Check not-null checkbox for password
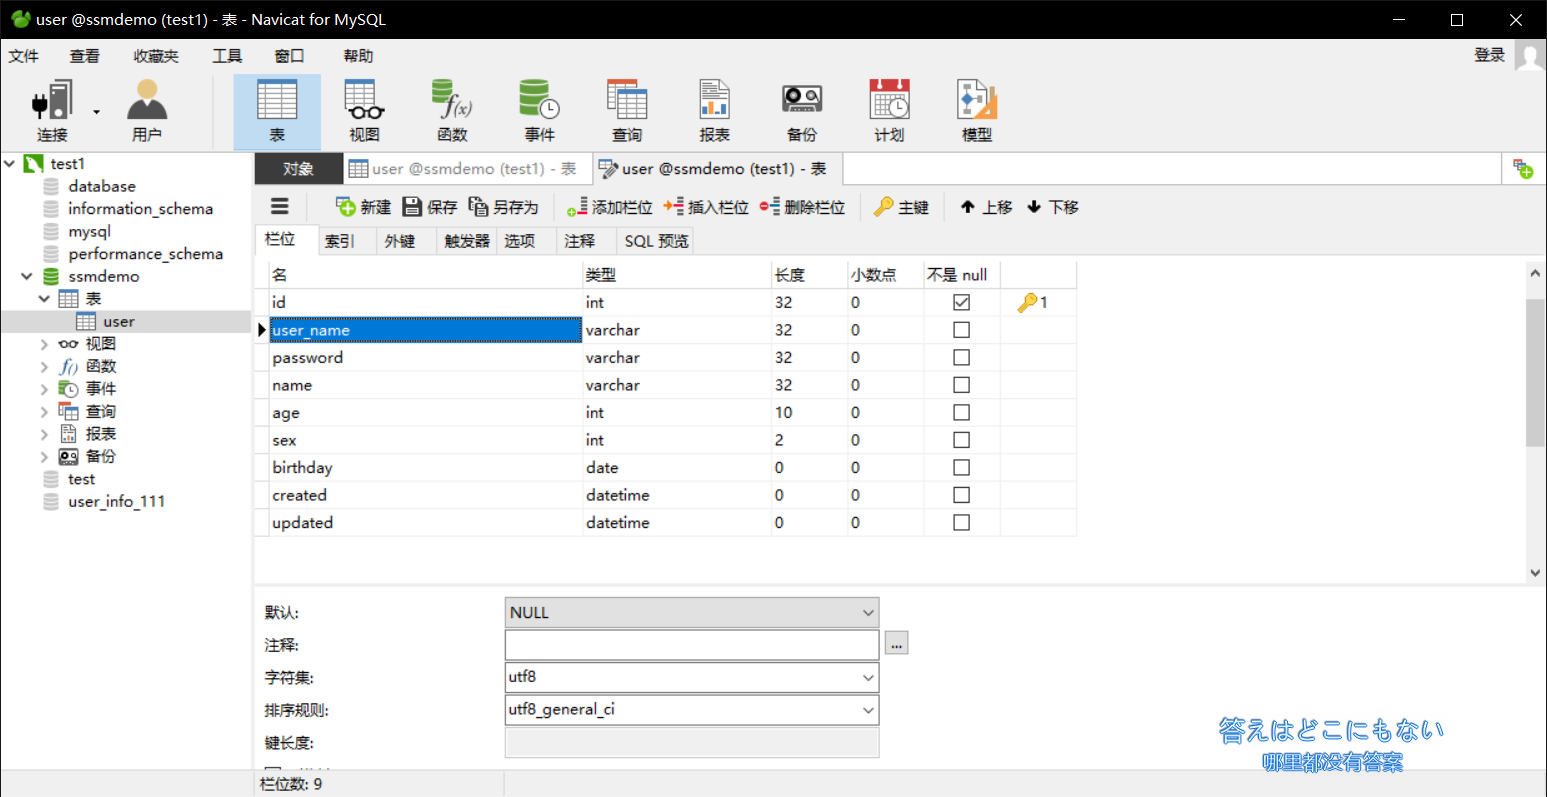The height and width of the screenshot is (797, 1547). [961, 357]
